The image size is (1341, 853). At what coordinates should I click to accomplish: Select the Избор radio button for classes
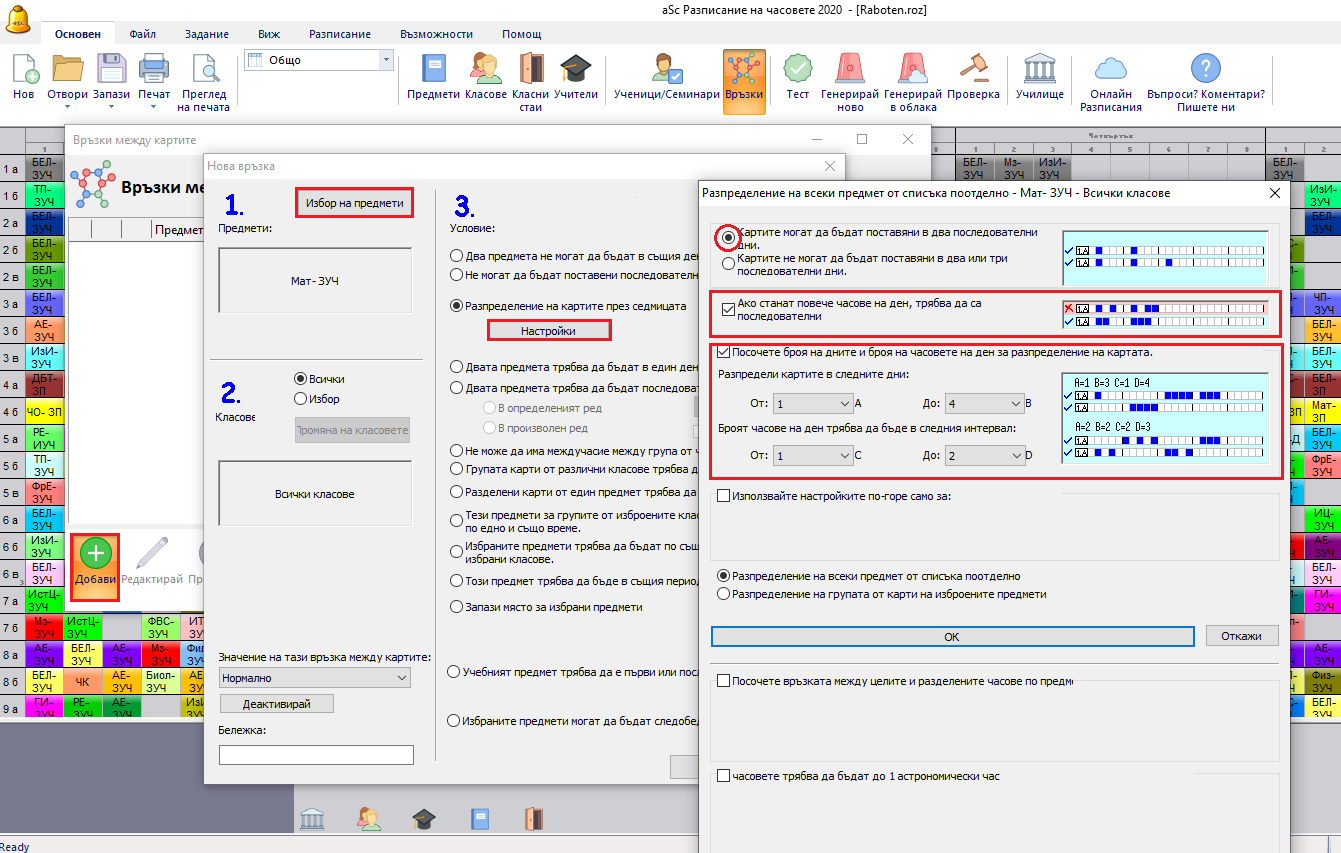300,399
